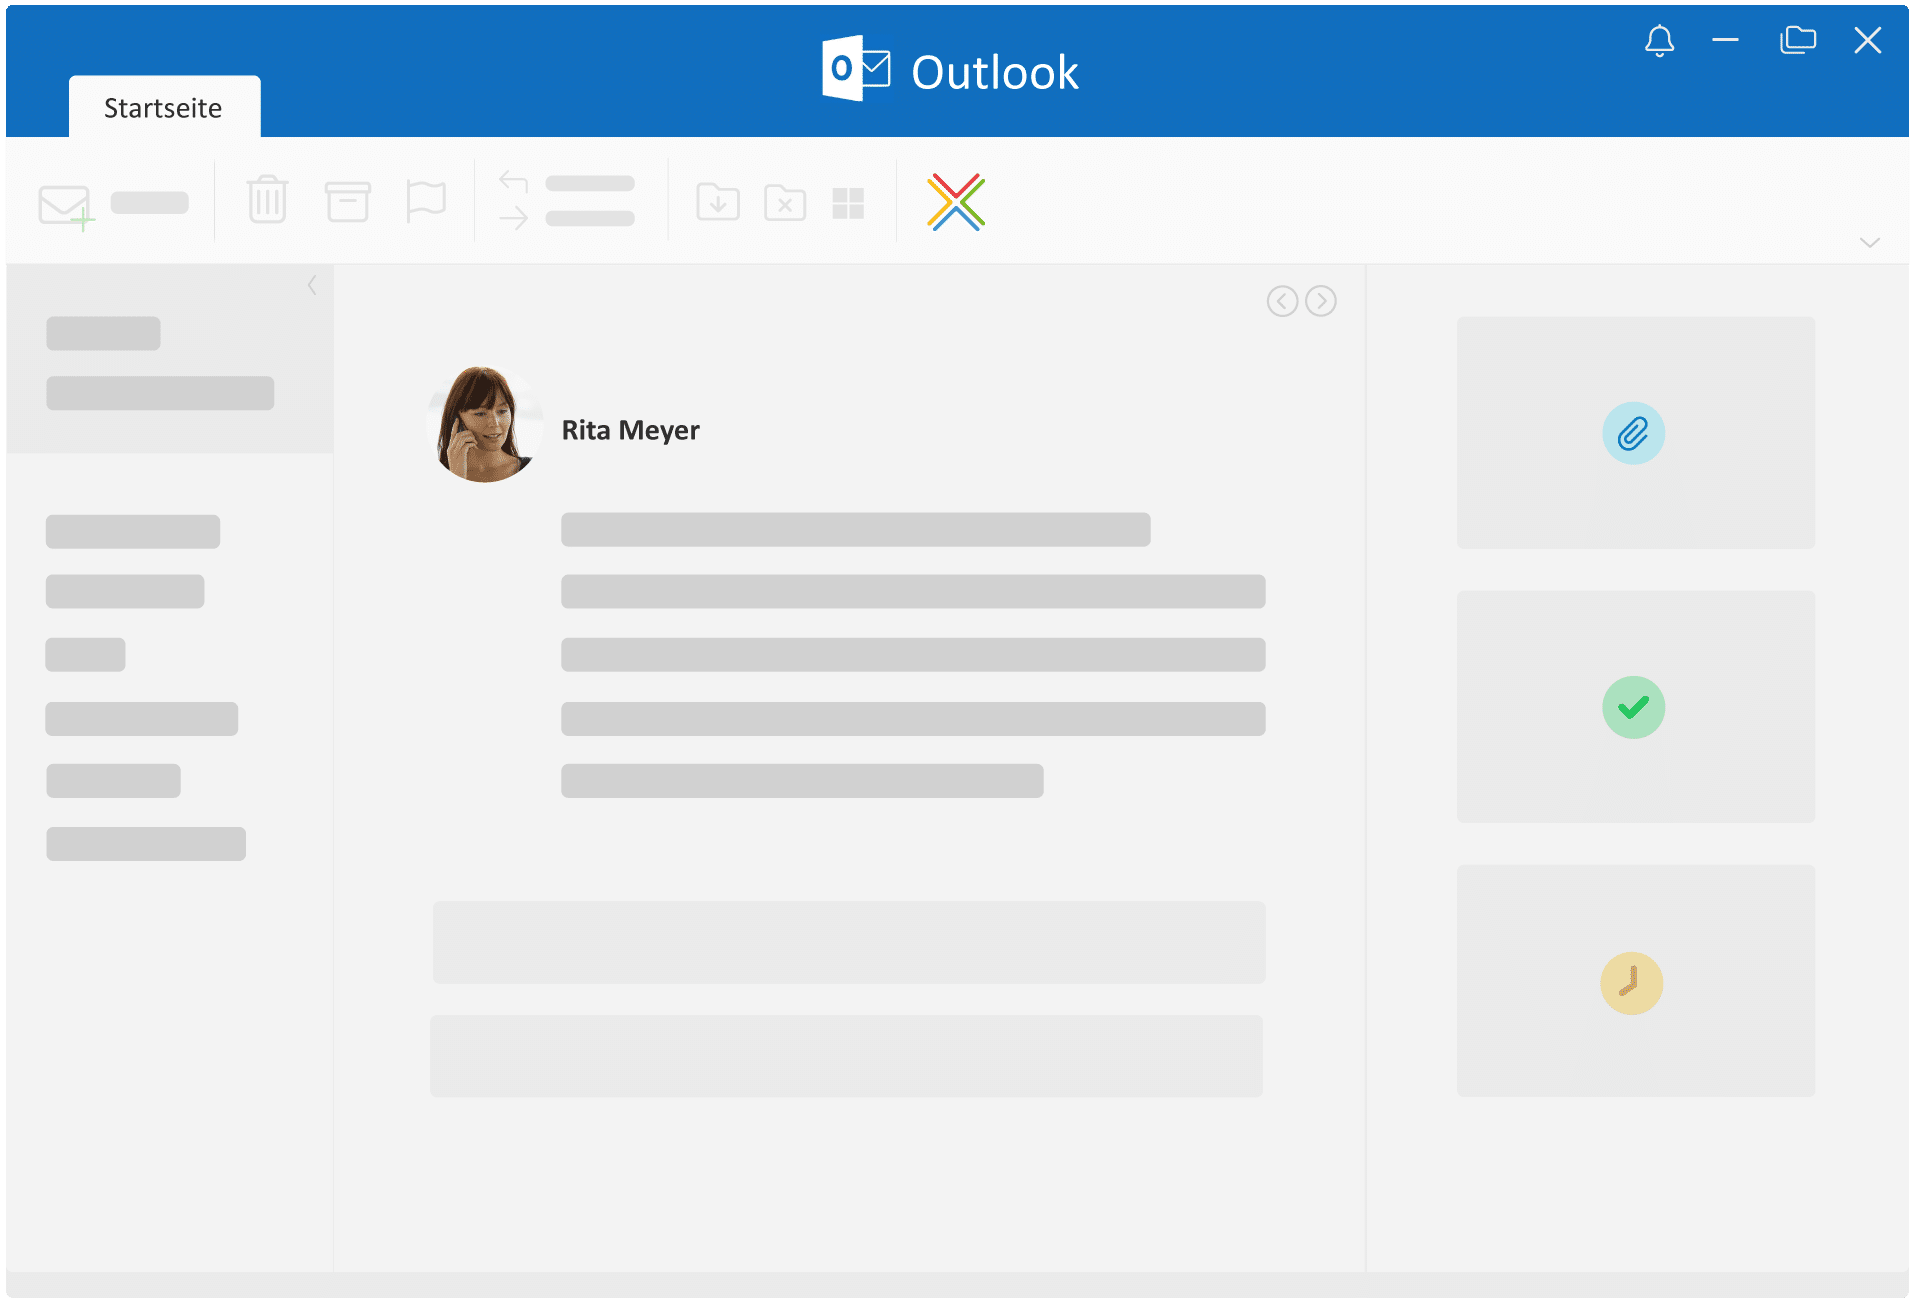
Task: Archive the email using box icon
Action: click(348, 201)
